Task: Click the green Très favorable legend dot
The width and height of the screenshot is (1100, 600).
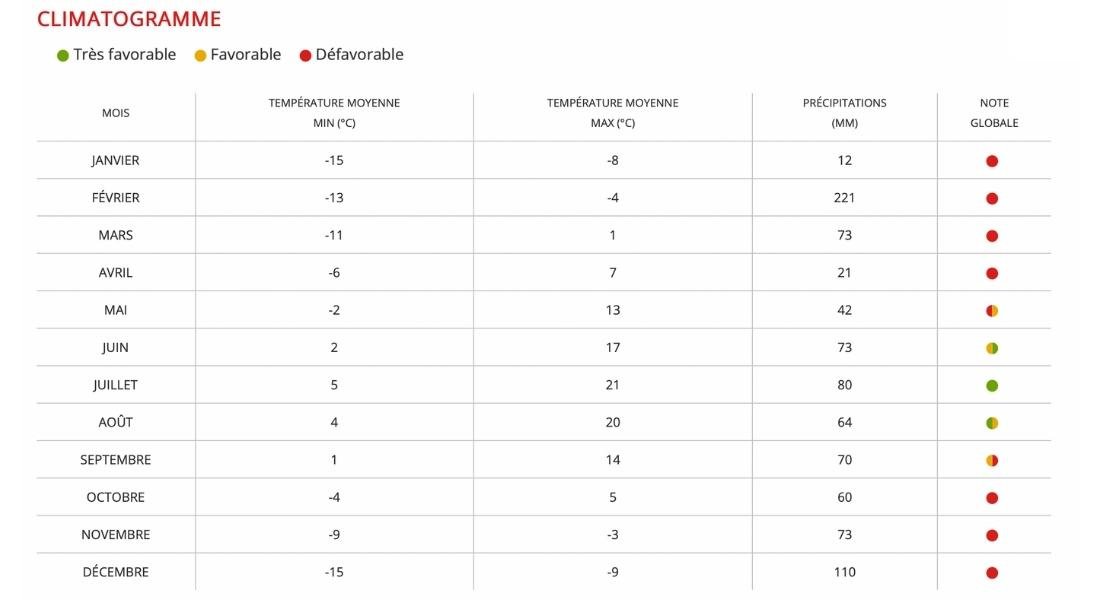Action: (x=62, y=55)
